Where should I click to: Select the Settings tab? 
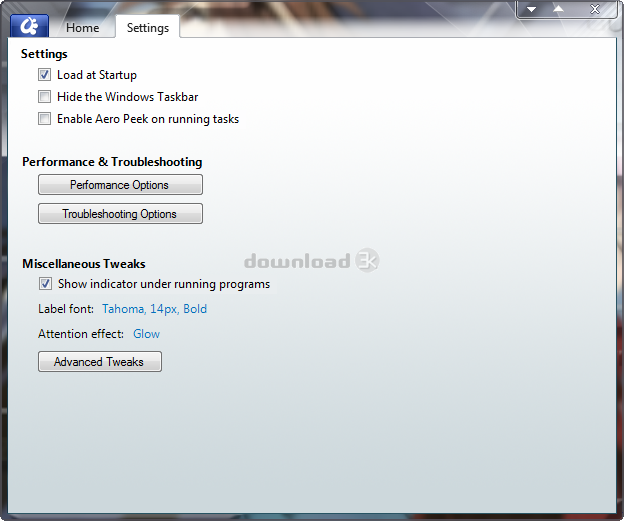coord(148,28)
